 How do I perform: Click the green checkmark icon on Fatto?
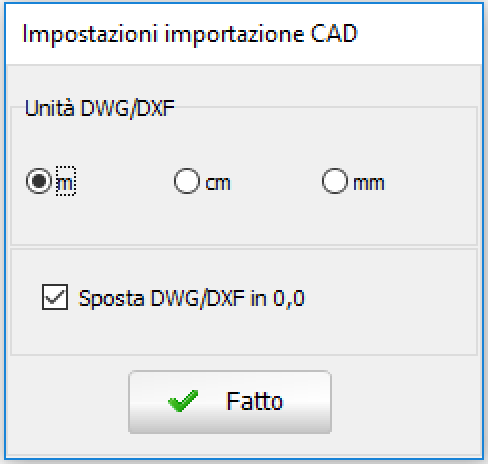(183, 401)
